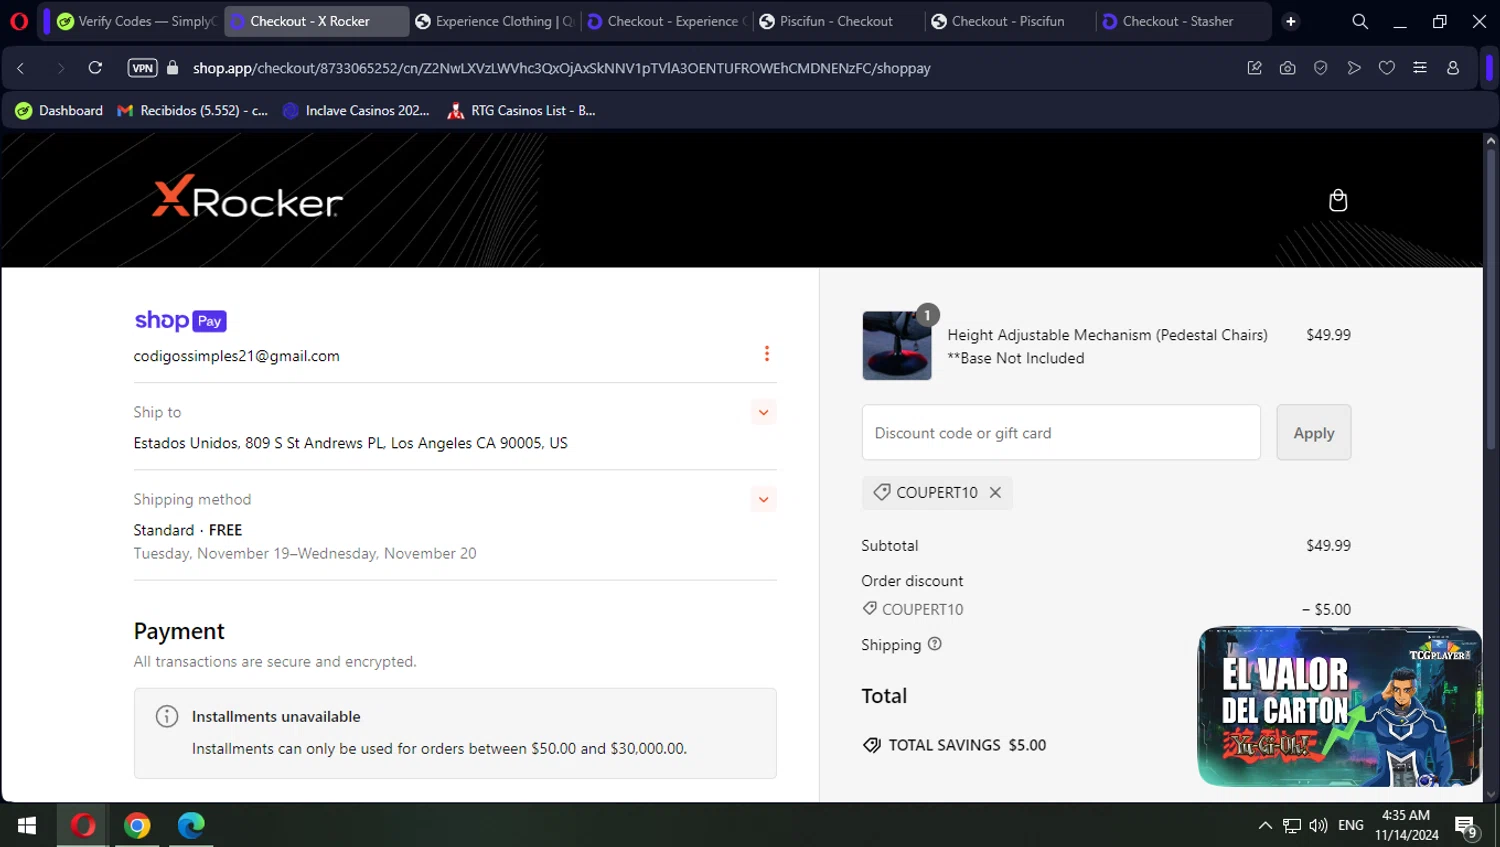Remove the COUPERT10 discount code

coord(995,492)
